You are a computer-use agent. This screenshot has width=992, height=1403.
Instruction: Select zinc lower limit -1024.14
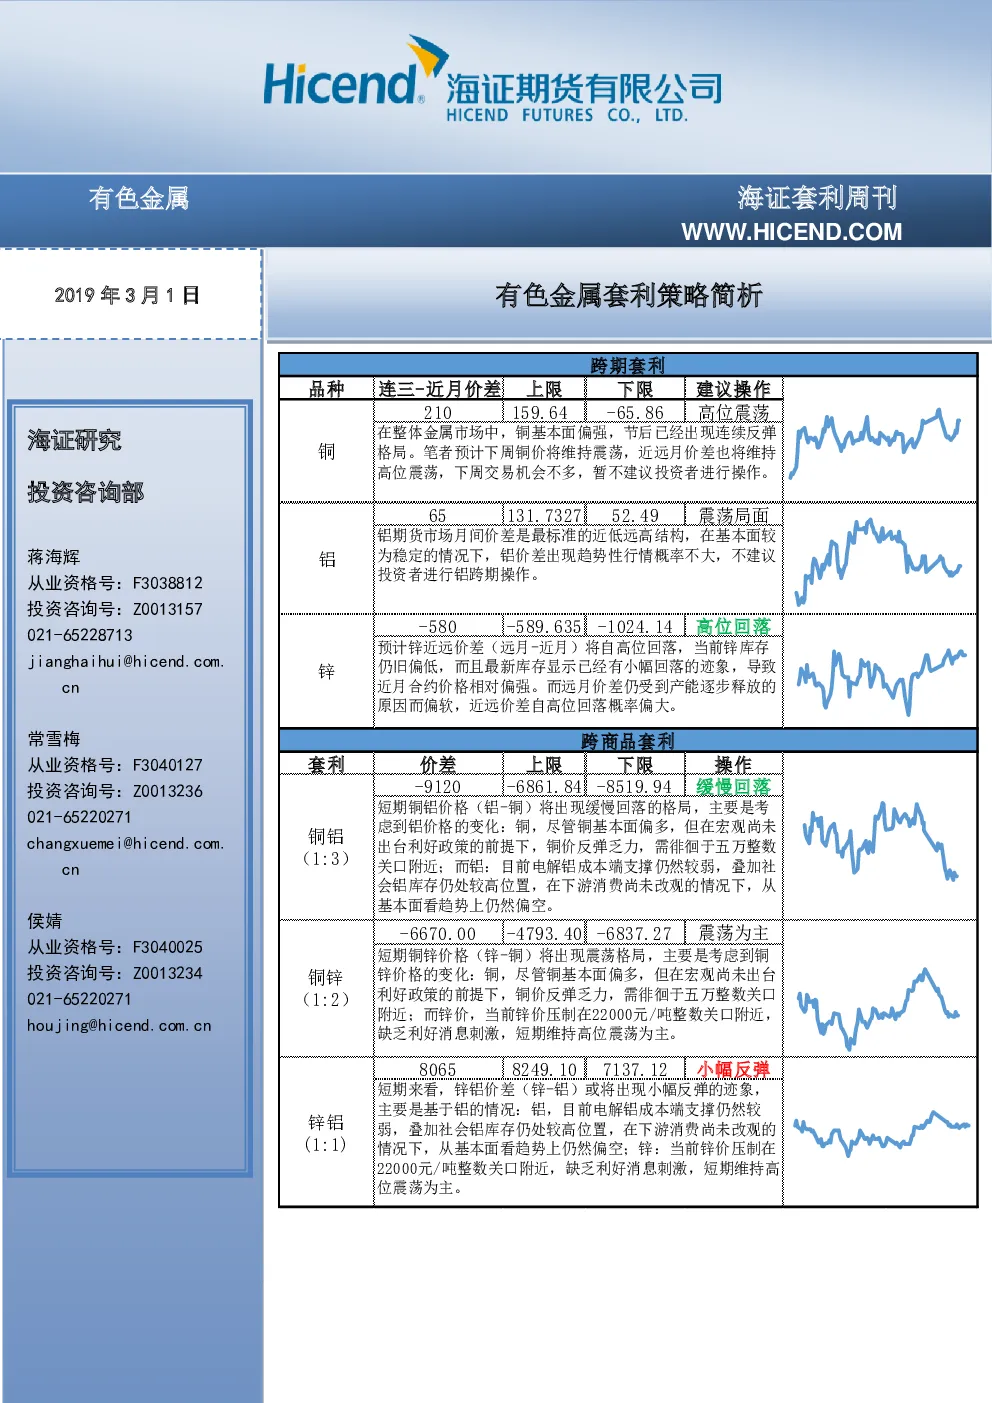pyautogui.click(x=635, y=627)
